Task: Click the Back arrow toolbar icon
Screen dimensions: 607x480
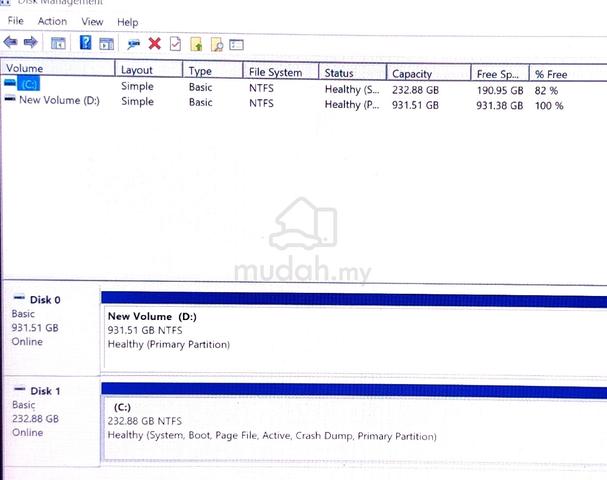Action: tap(10, 41)
